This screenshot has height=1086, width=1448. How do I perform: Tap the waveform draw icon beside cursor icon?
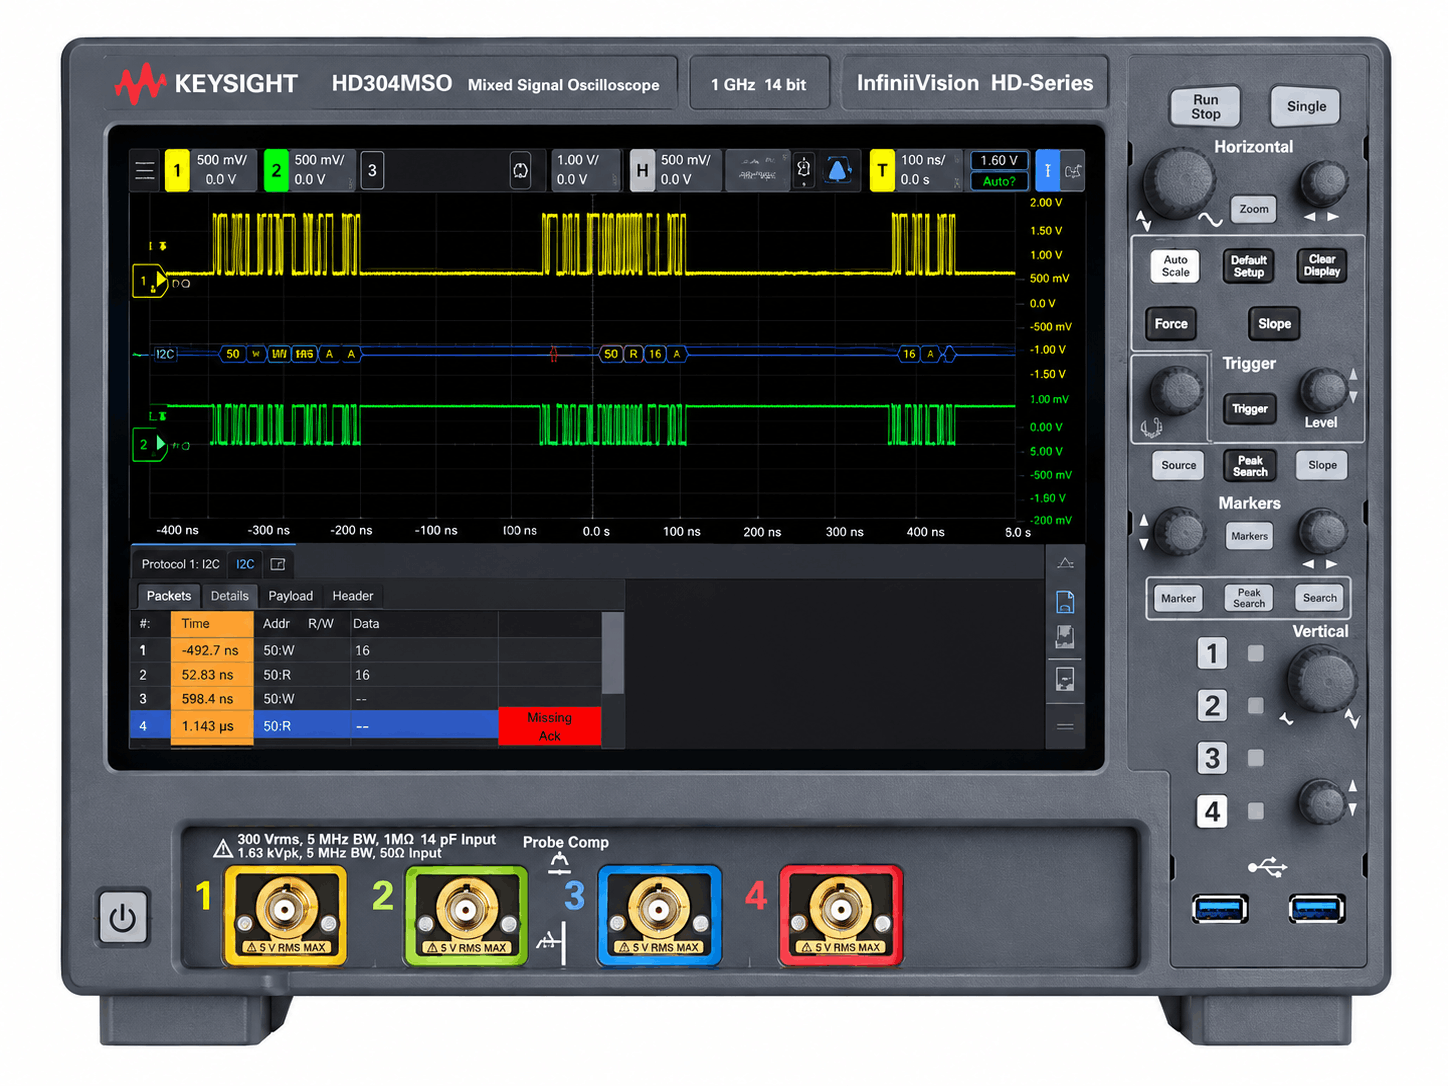(x=1073, y=170)
